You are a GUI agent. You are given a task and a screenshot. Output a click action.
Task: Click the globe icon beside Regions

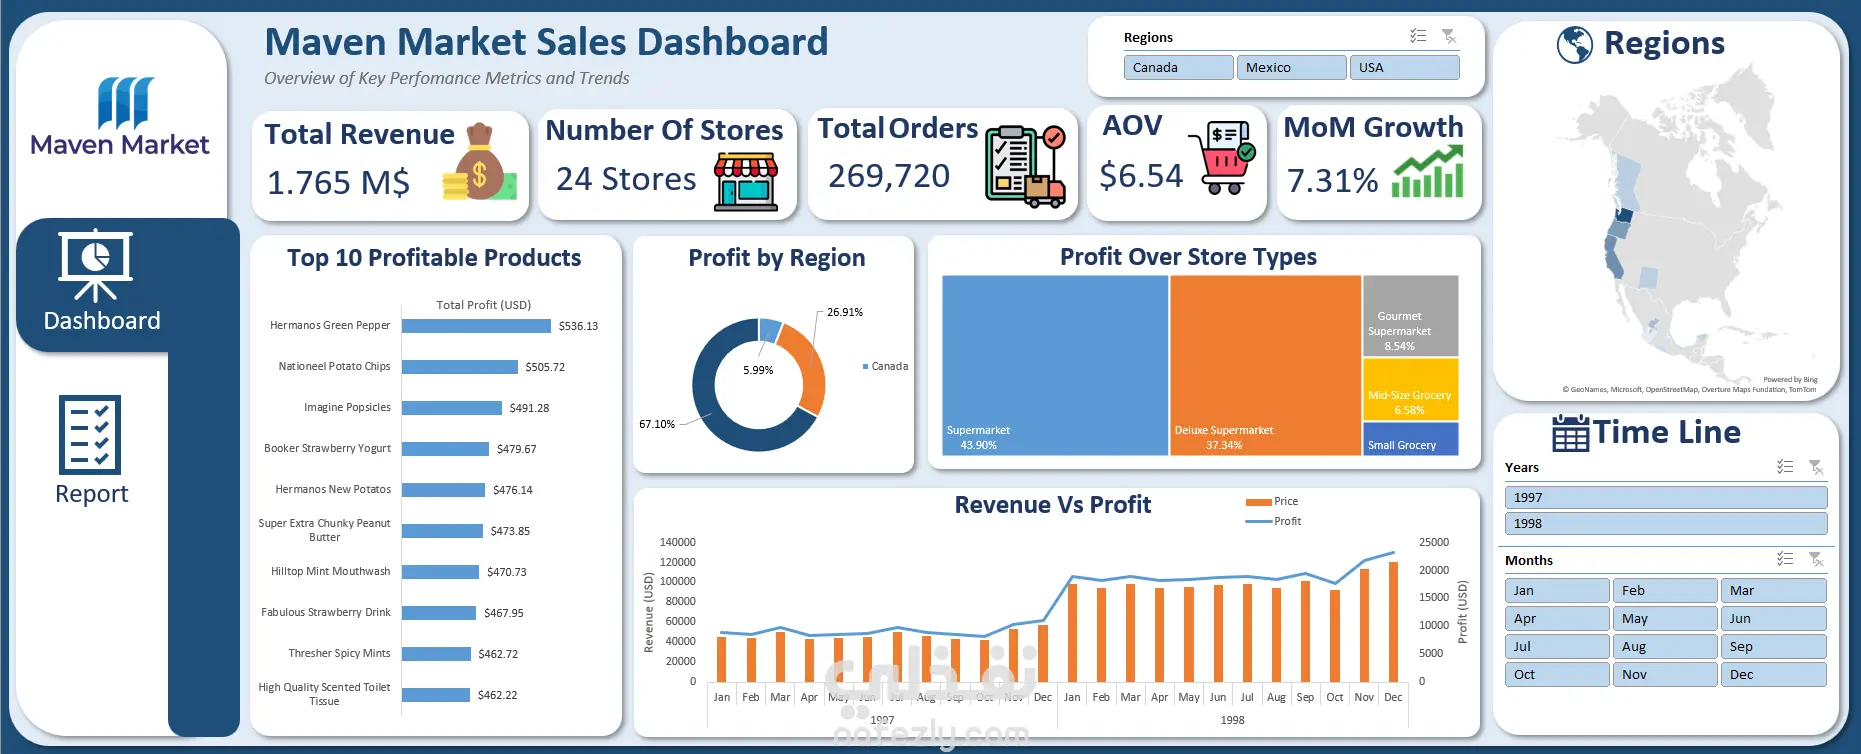pyautogui.click(x=1574, y=45)
